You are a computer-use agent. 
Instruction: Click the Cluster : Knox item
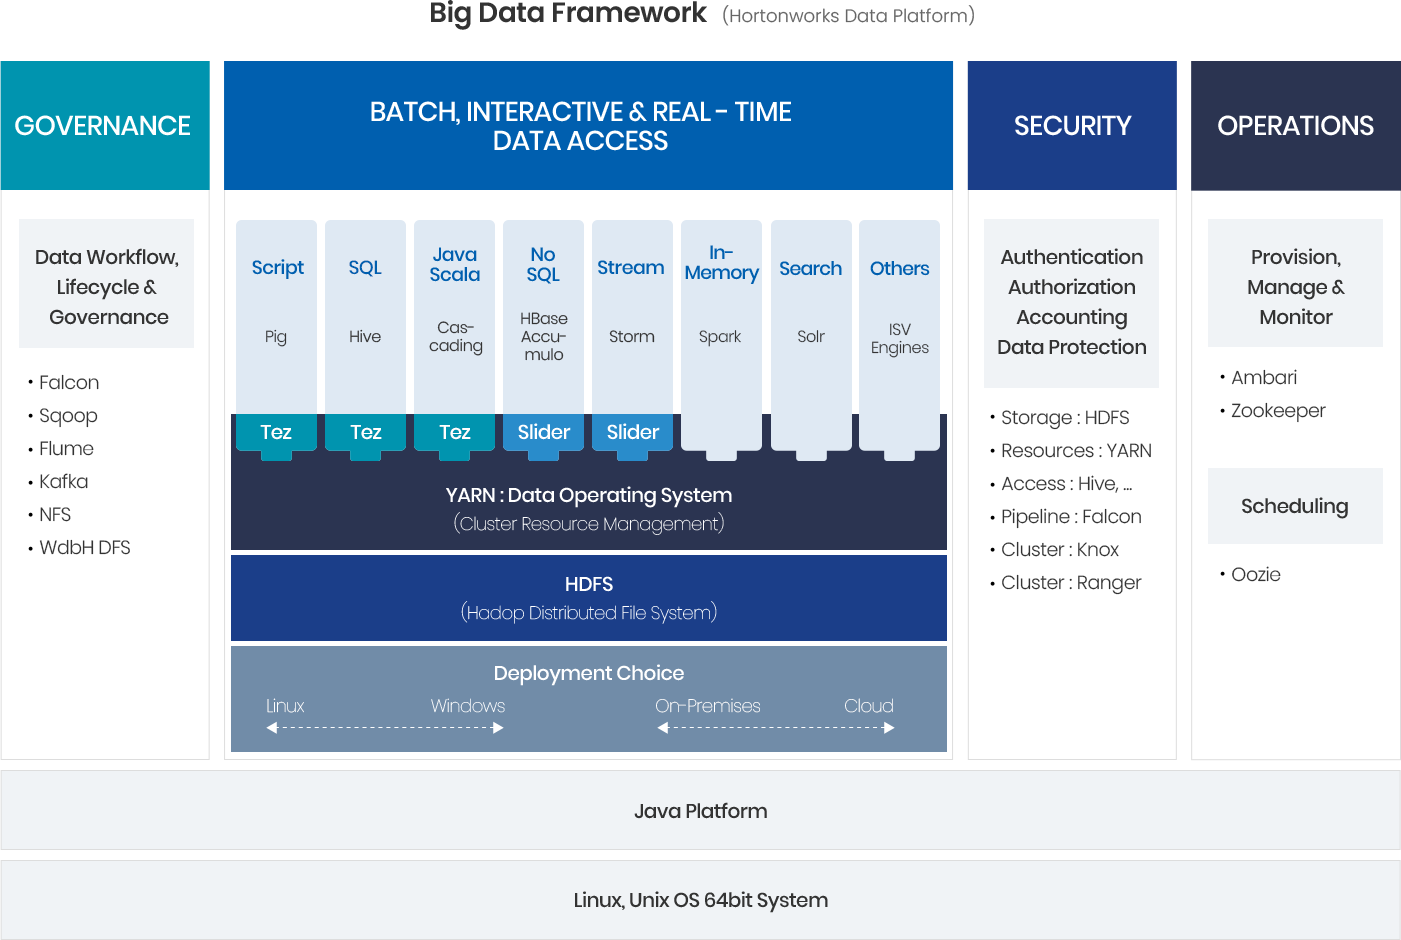[x=1059, y=549]
